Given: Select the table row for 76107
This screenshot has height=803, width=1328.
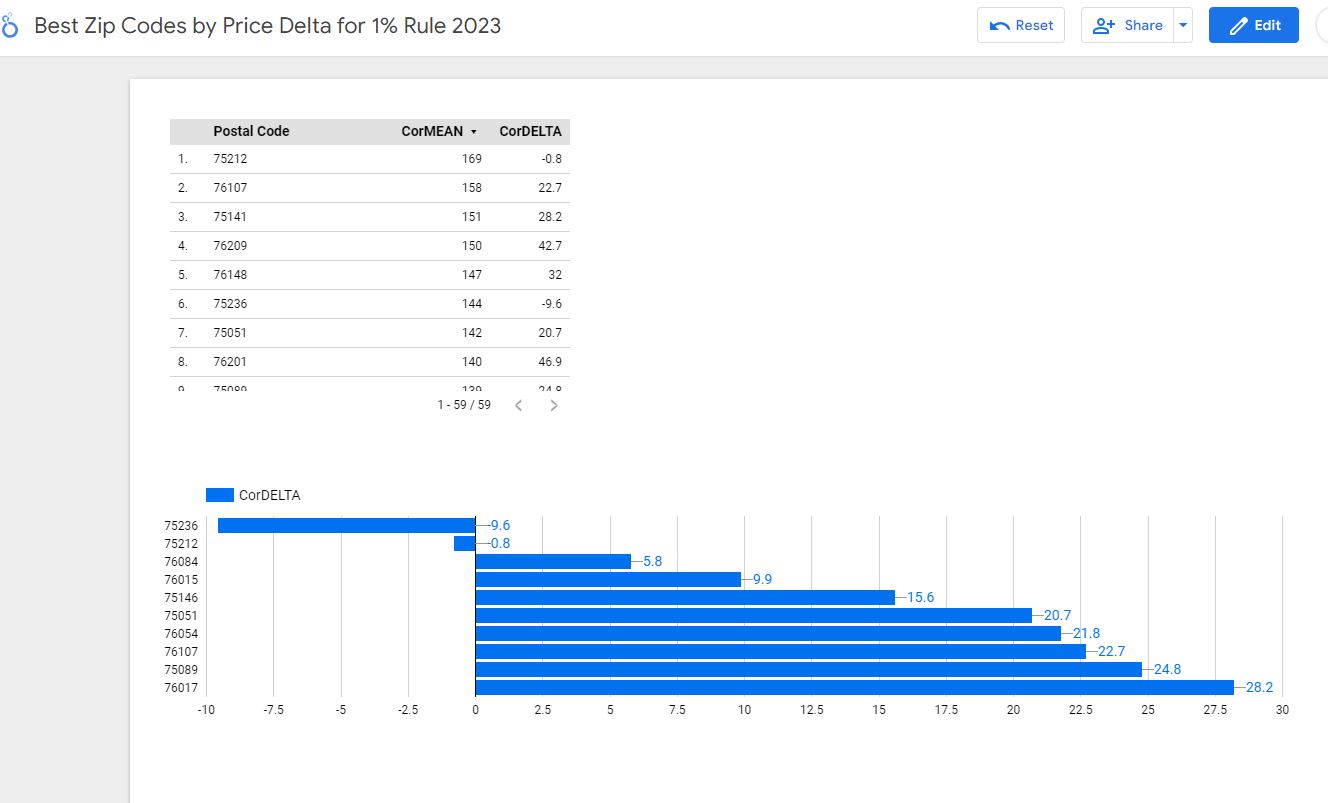Looking at the screenshot, I should (x=369, y=188).
